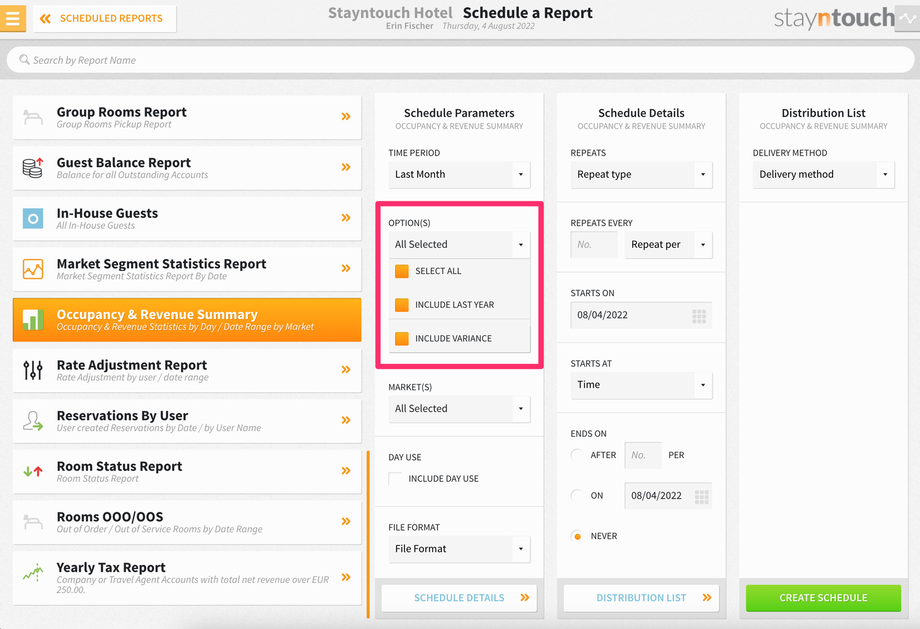This screenshot has height=629, width=920.
Task: Select the Yearly Tax Report item
Action: (x=187, y=577)
